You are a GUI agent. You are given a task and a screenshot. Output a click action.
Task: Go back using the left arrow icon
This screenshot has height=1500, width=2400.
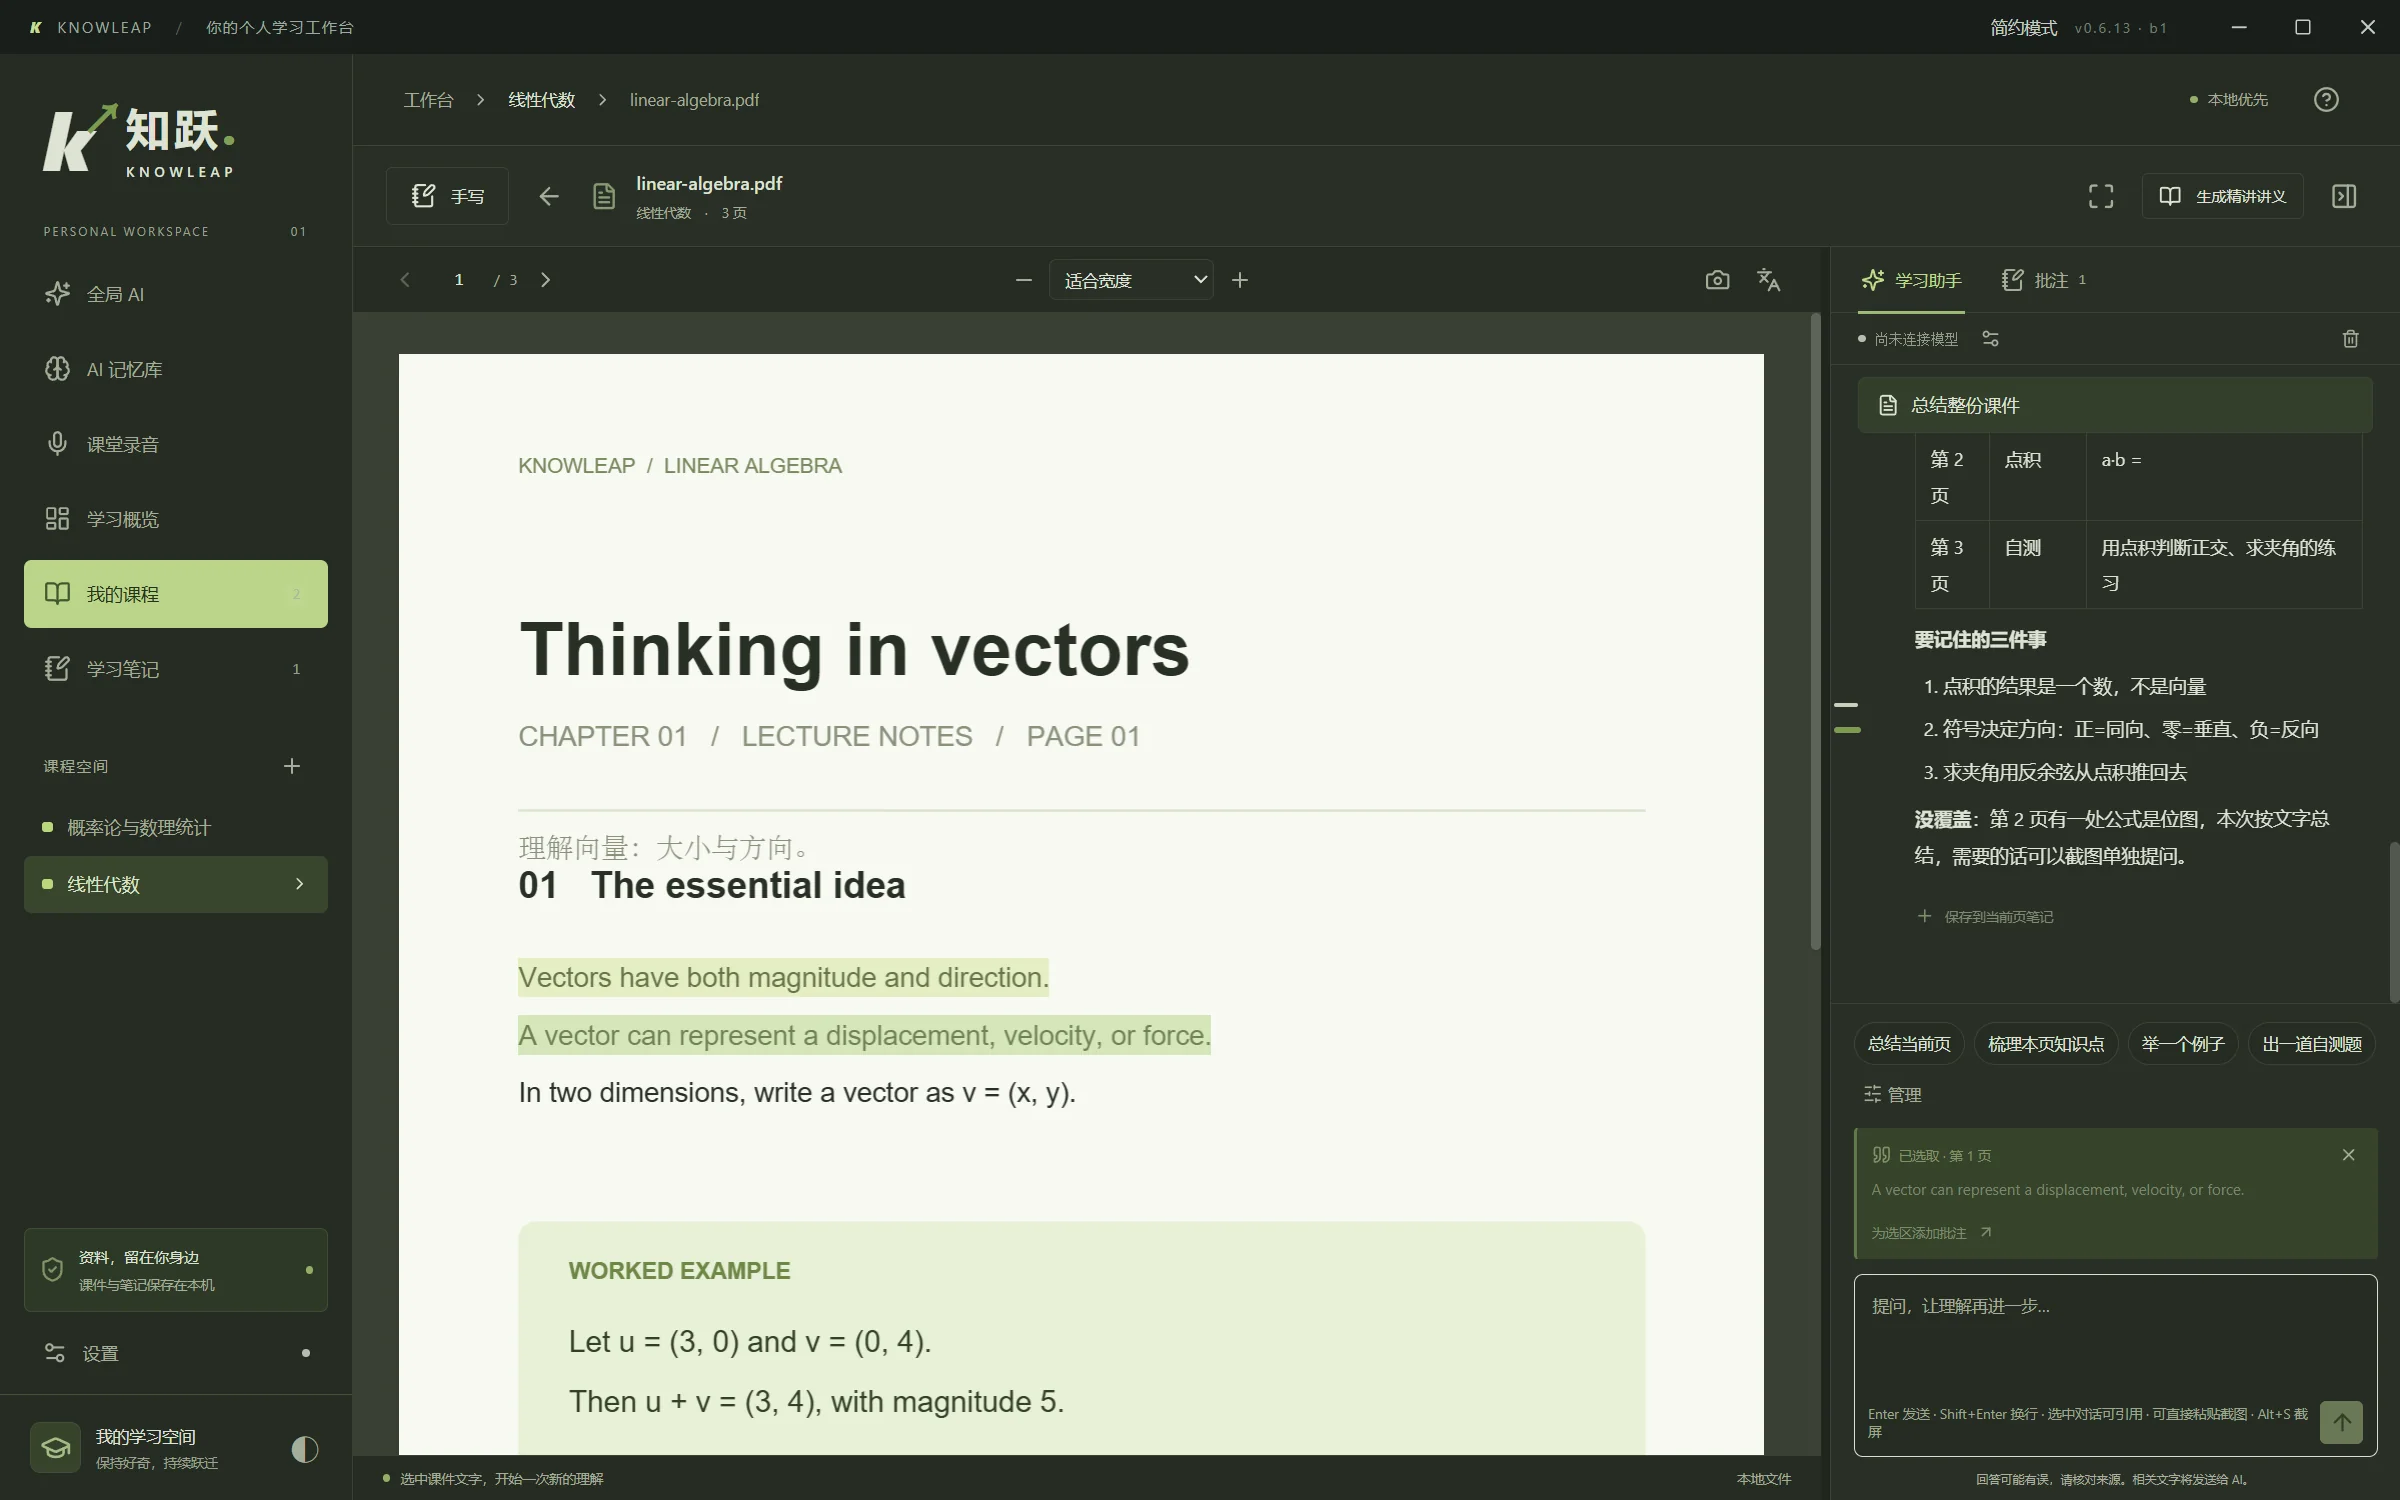pyautogui.click(x=548, y=196)
